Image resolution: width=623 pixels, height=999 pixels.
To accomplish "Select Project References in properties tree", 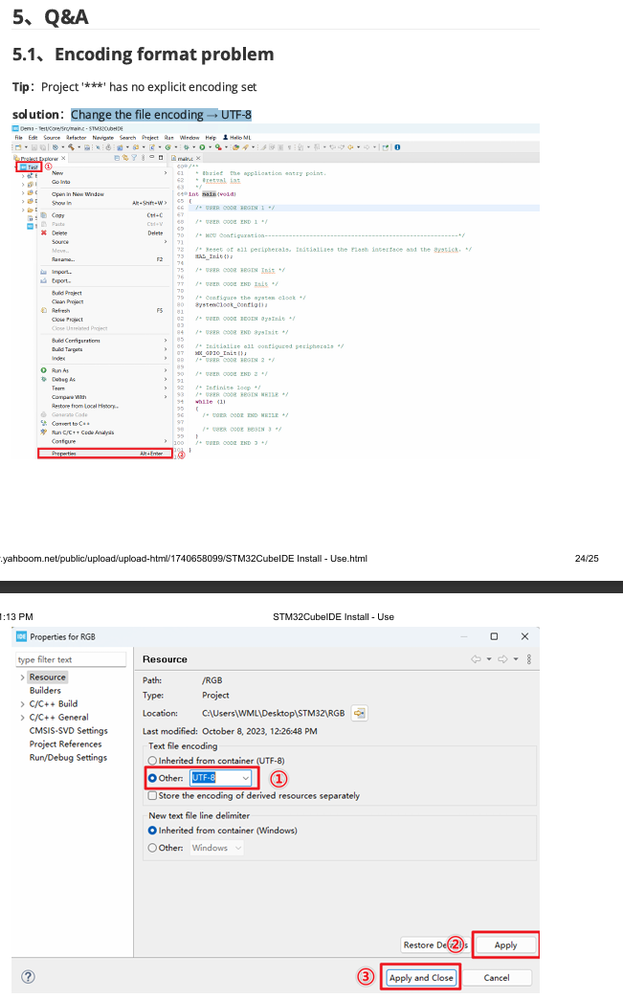I will [65, 744].
